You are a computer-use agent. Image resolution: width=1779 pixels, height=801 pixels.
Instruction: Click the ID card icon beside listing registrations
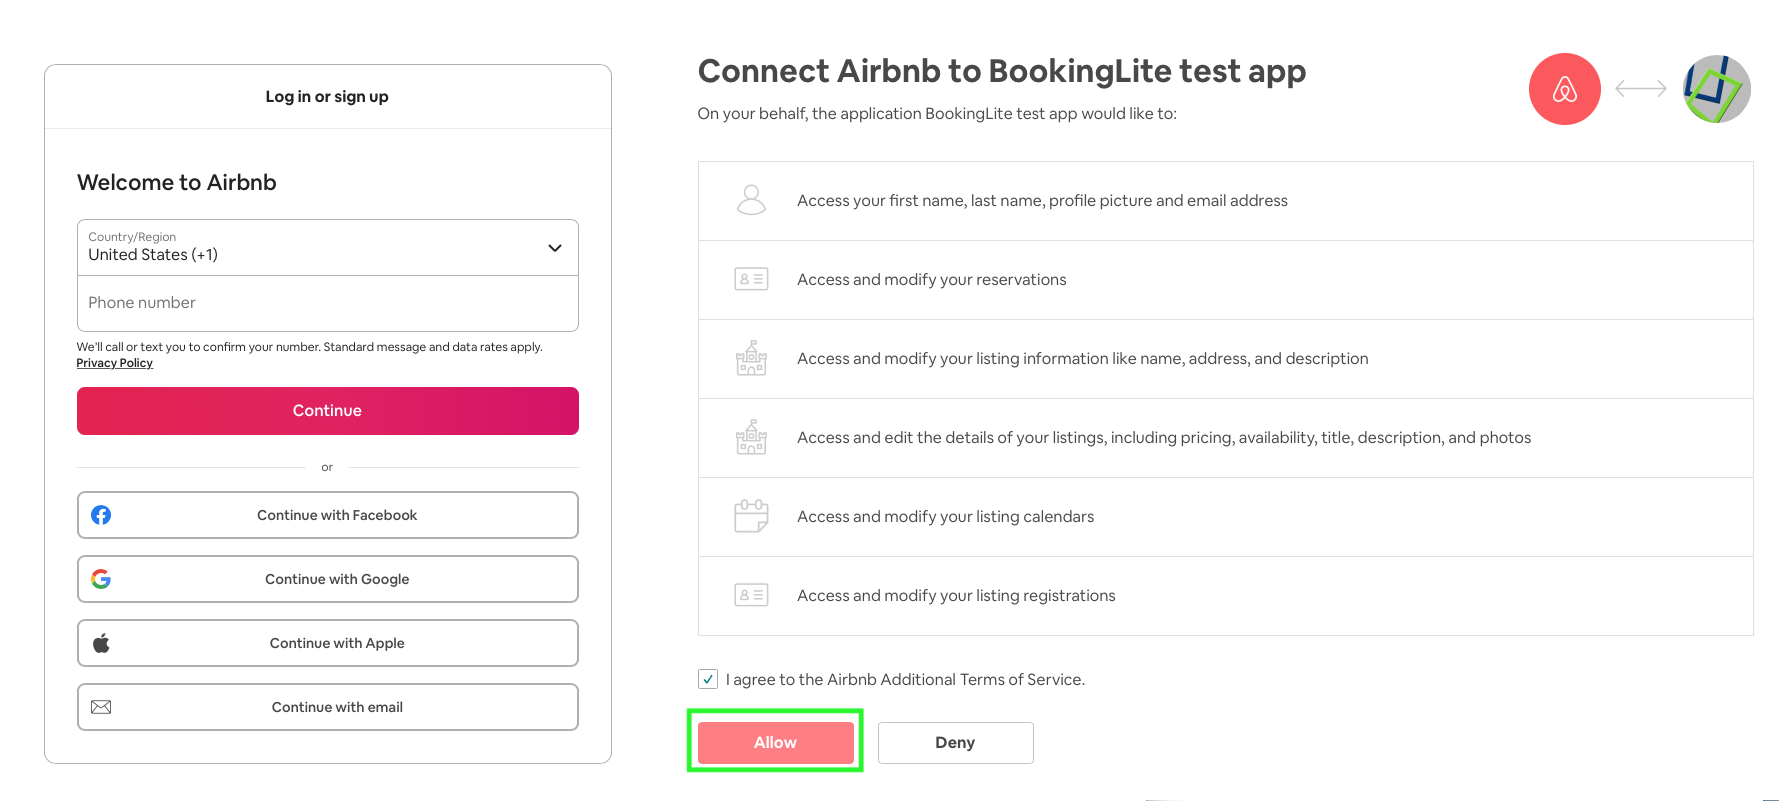pos(751,595)
